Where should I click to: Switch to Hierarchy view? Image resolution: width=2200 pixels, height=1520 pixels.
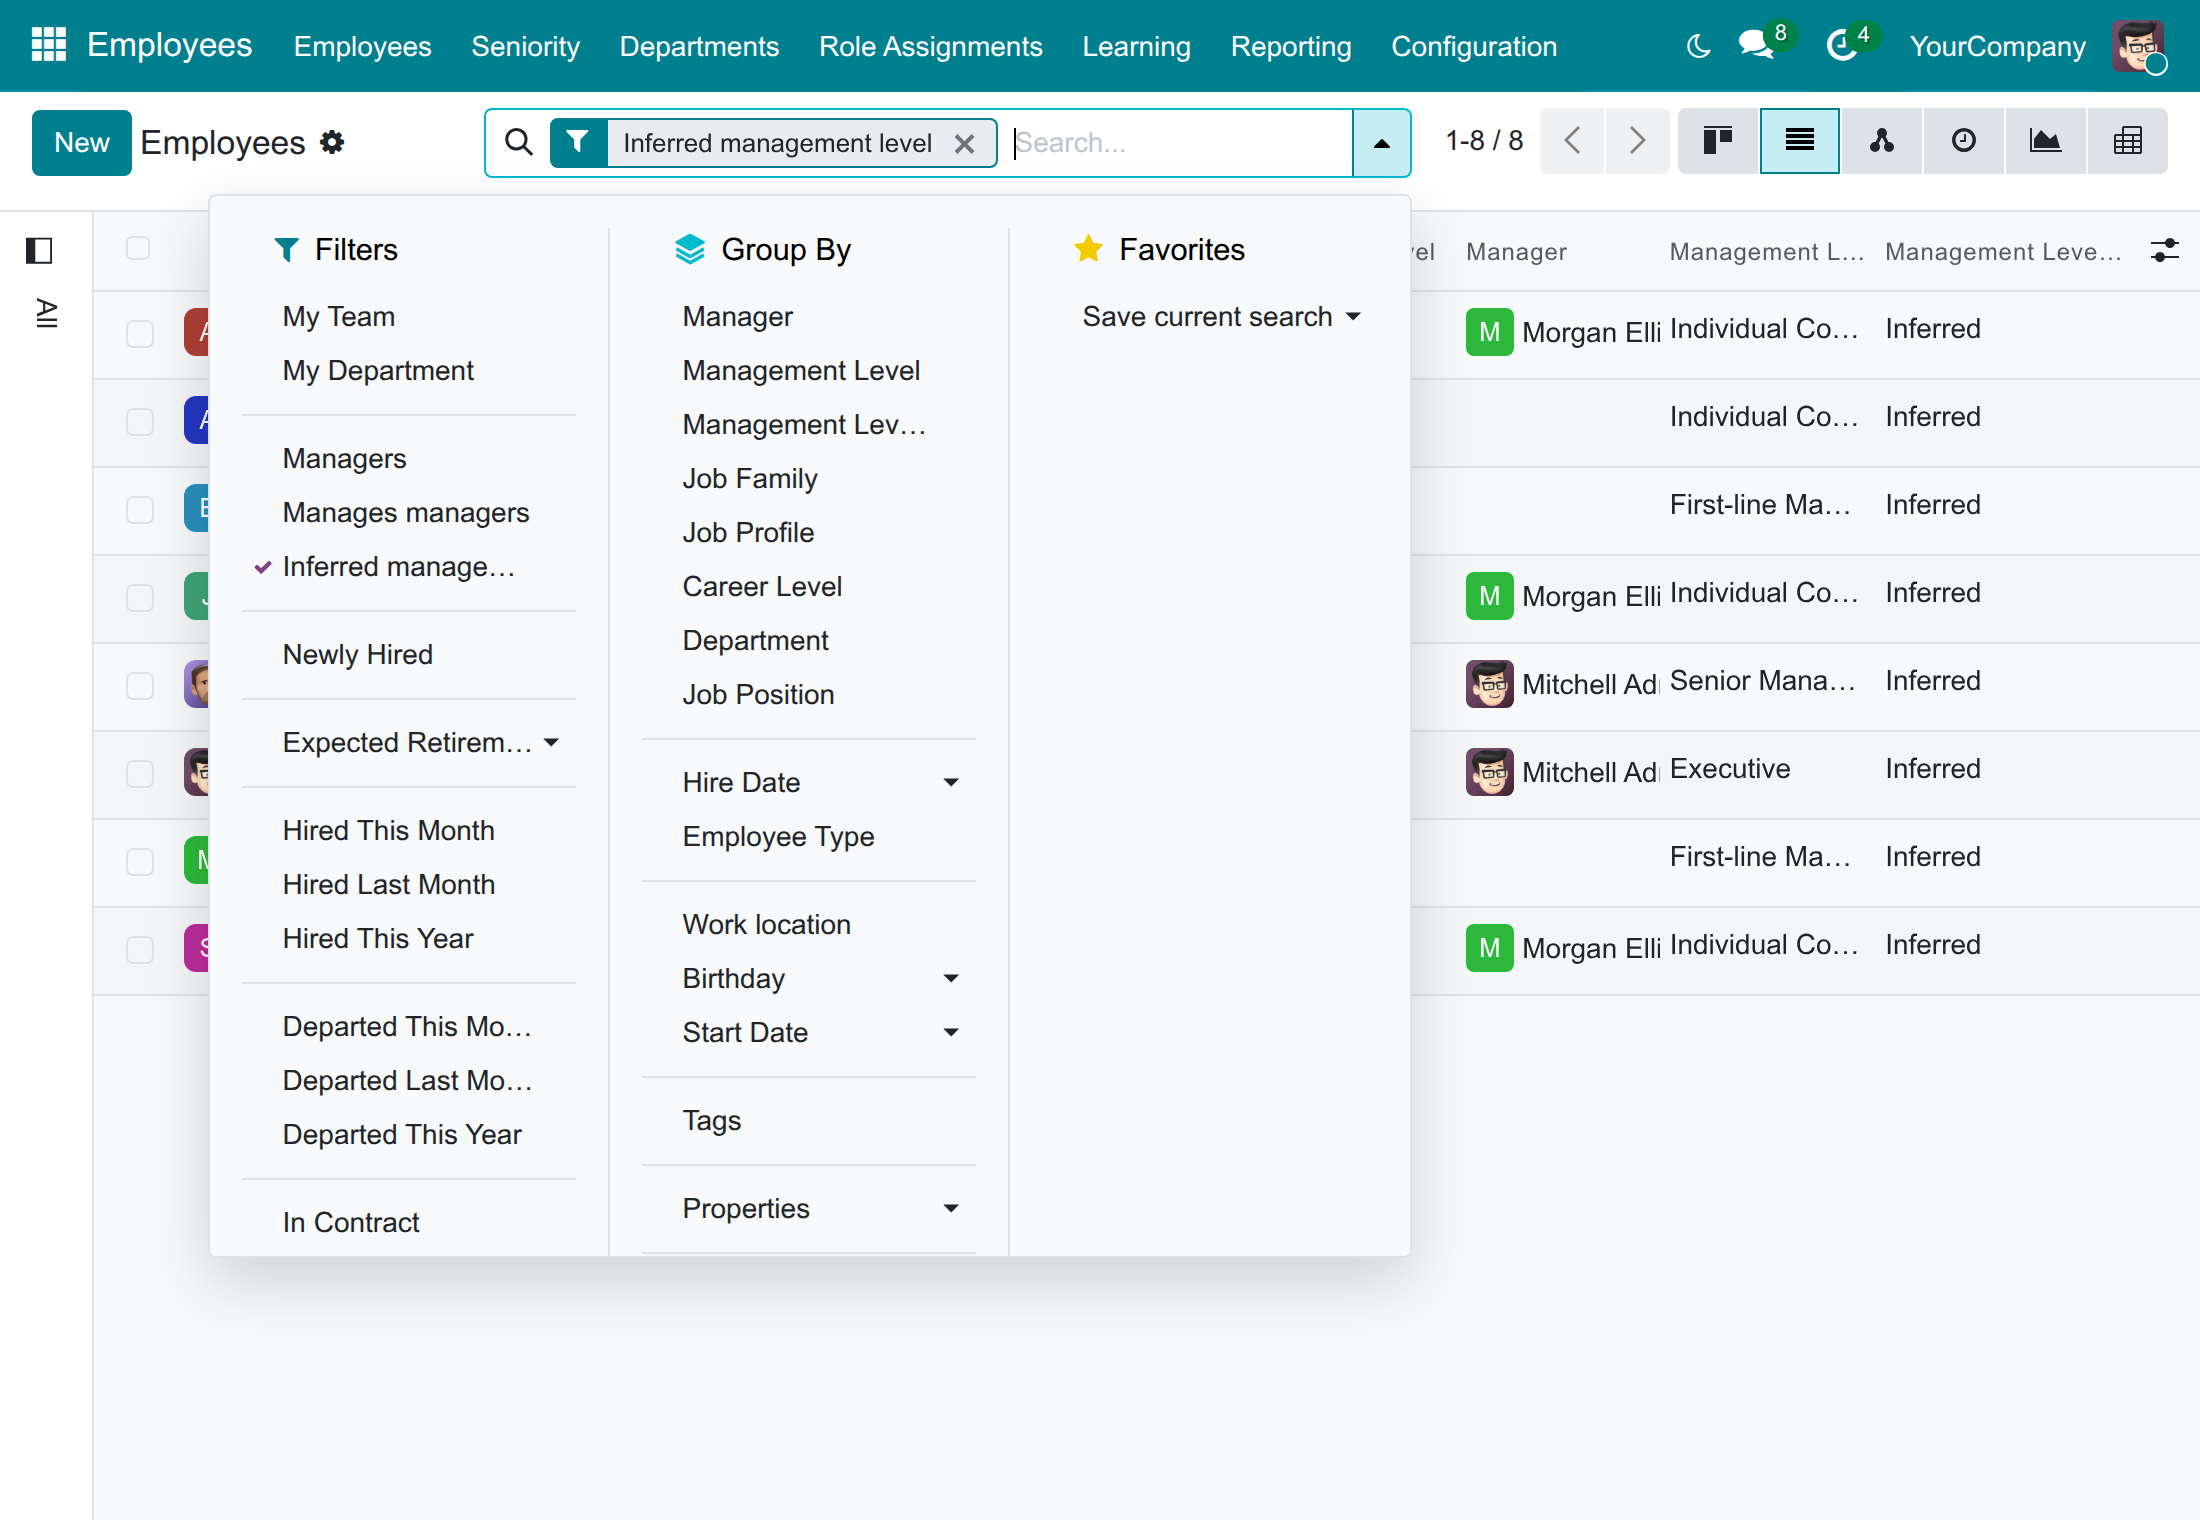[x=1882, y=141]
